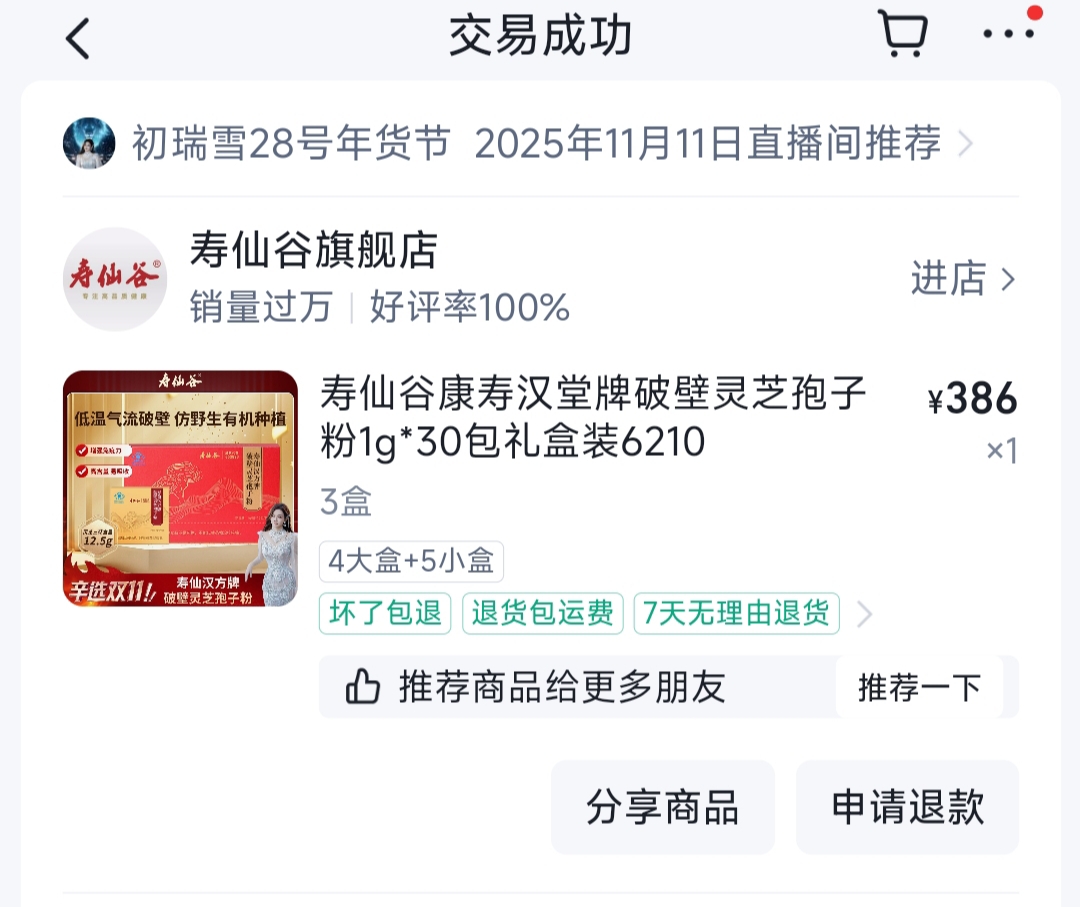Tap the back arrow icon
This screenshot has height=907, width=1080.
pyautogui.click(x=78, y=38)
